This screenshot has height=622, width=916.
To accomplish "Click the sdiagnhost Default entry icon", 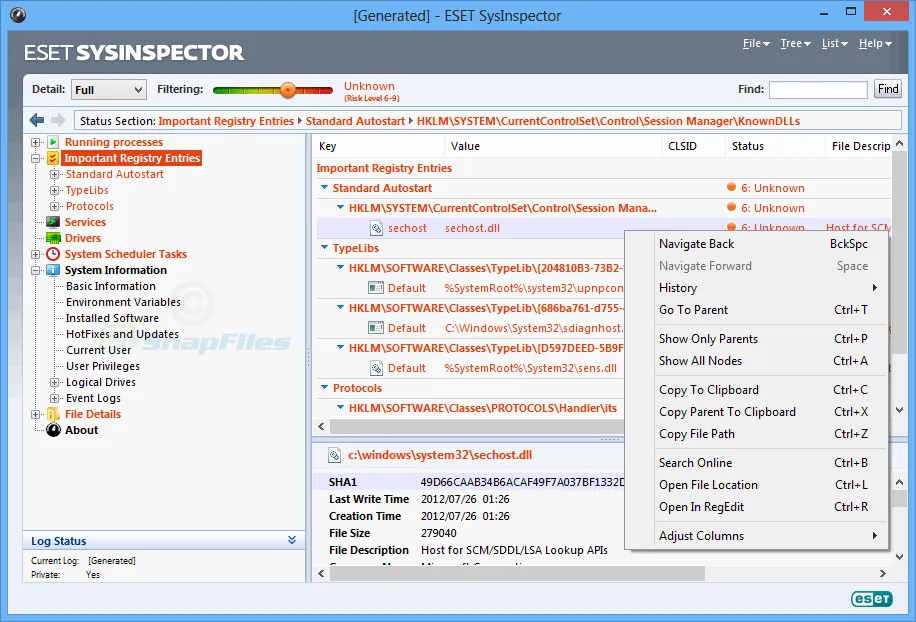I will coord(376,328).
